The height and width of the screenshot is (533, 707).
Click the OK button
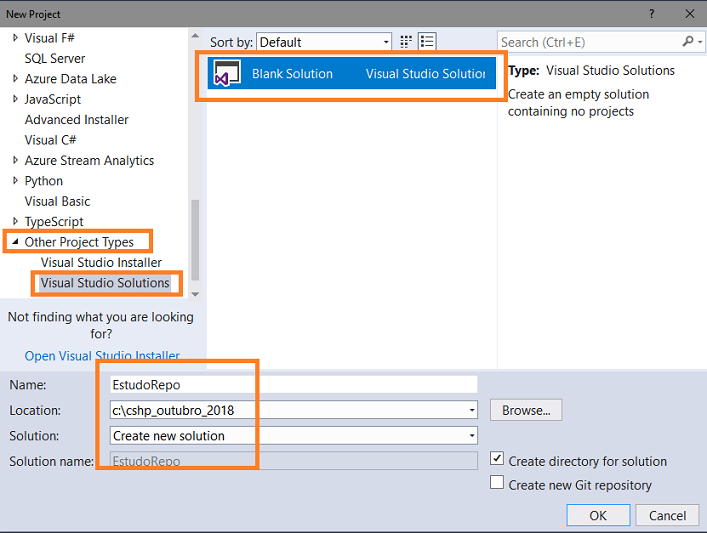[x=598, y=515]
